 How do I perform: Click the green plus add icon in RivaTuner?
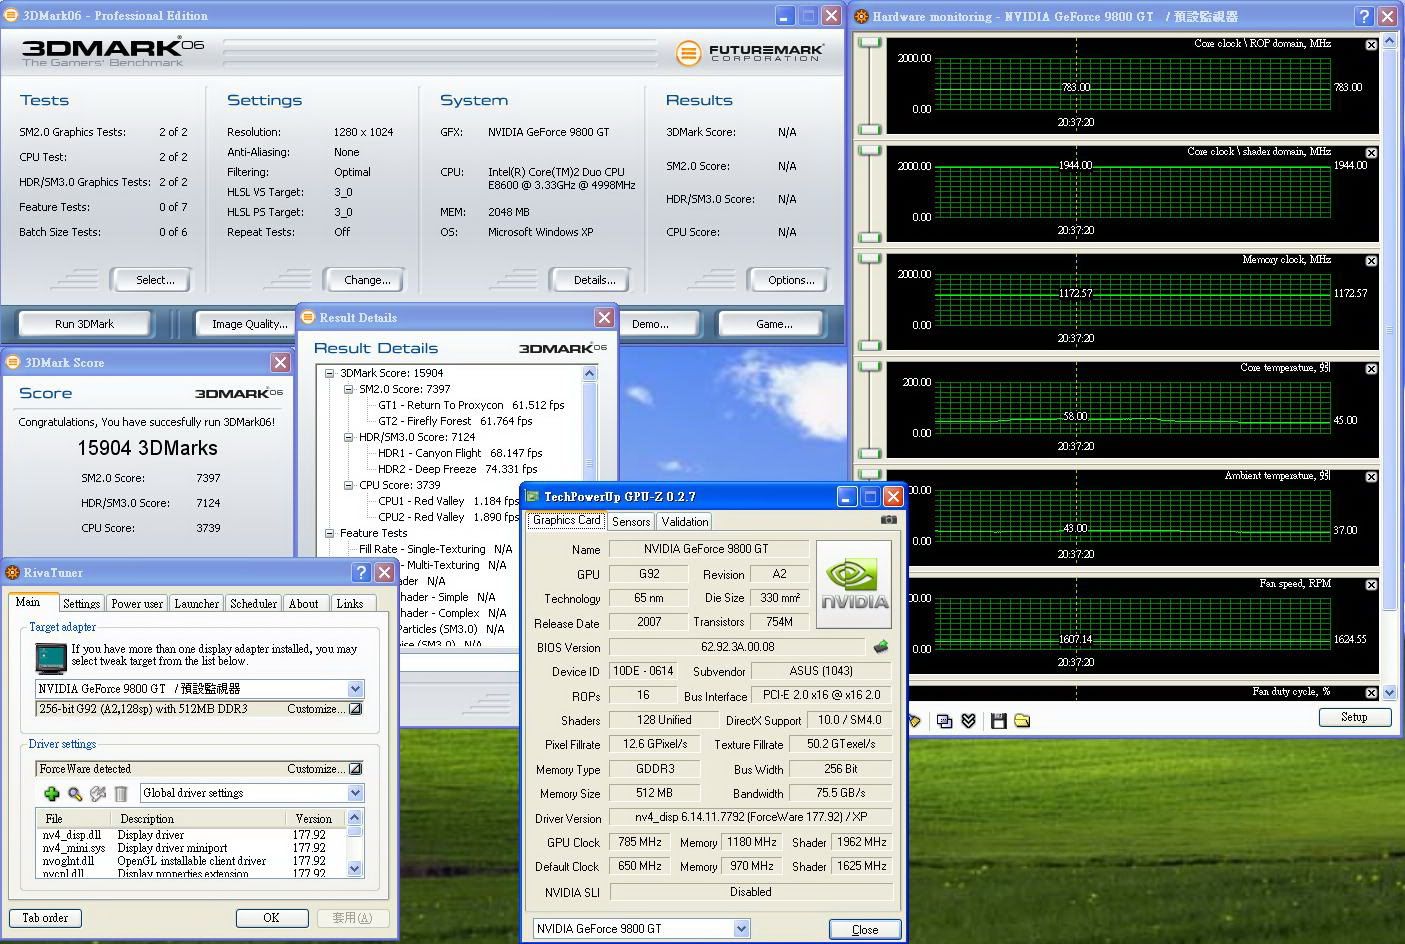(52, 794)
